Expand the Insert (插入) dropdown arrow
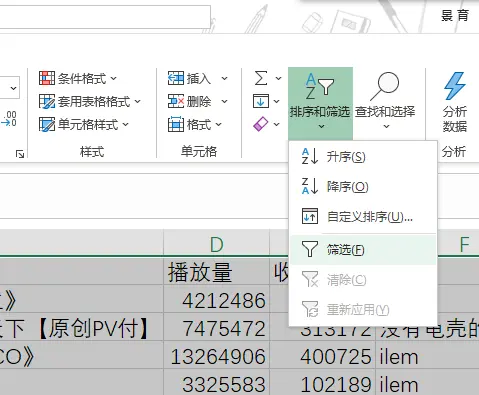 pyautogui.click(x=224, y=79)
